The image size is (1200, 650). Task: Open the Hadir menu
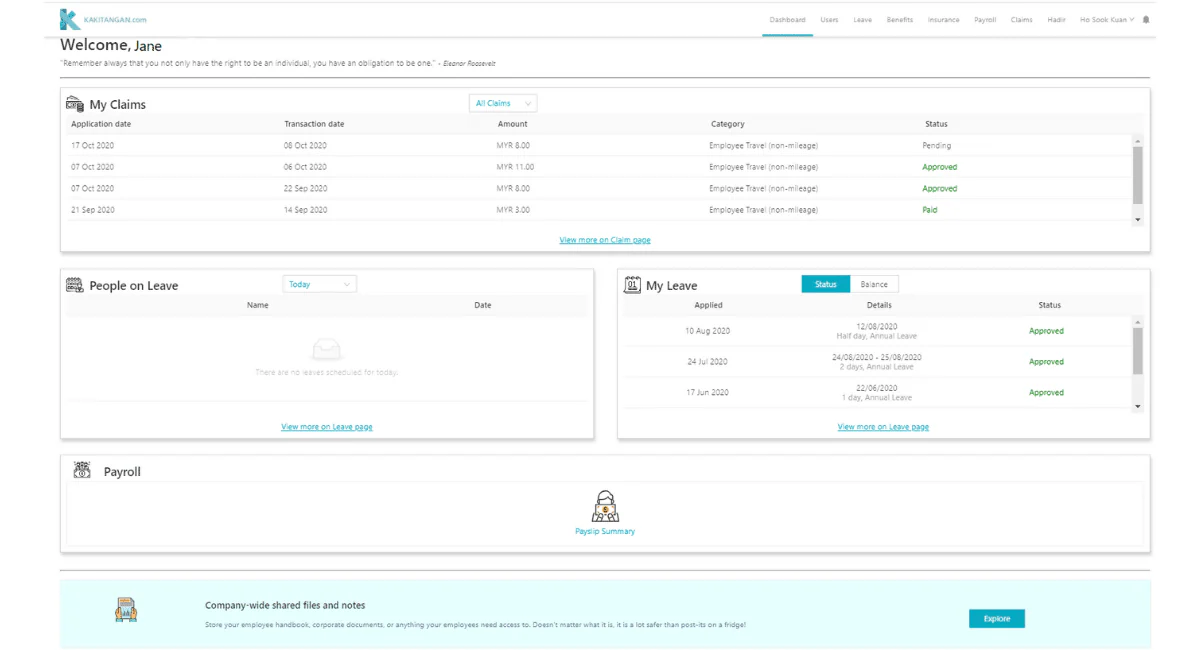pos(1056,19)
